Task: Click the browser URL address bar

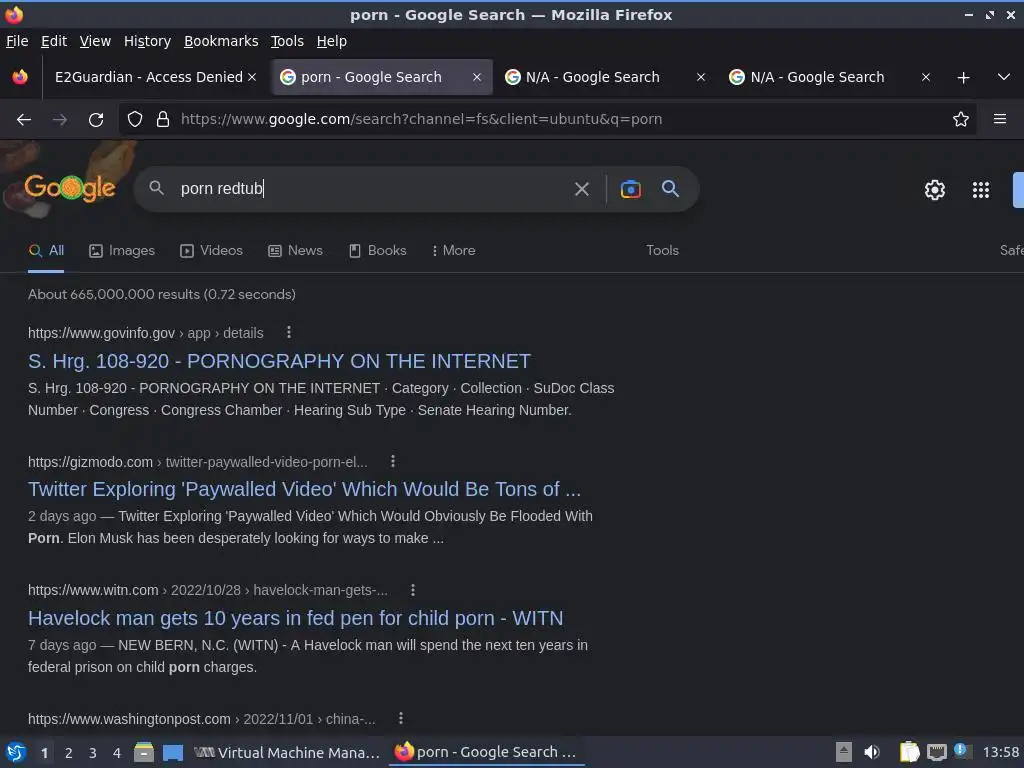Action: click(x=549, y=119)
